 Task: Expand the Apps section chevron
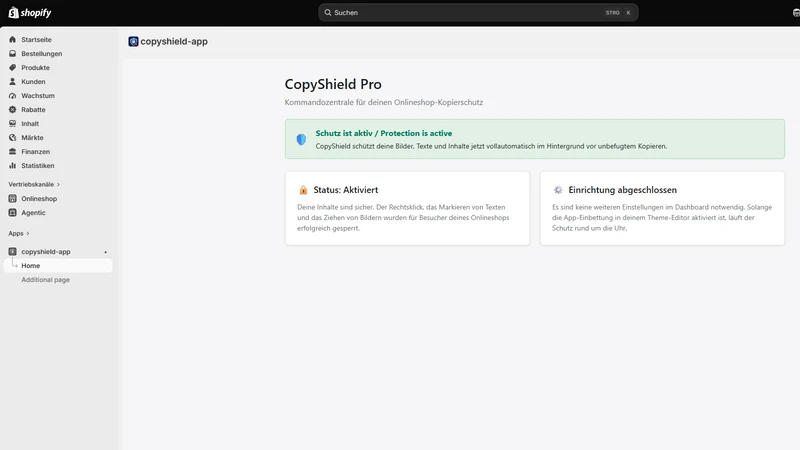point(28,233)
